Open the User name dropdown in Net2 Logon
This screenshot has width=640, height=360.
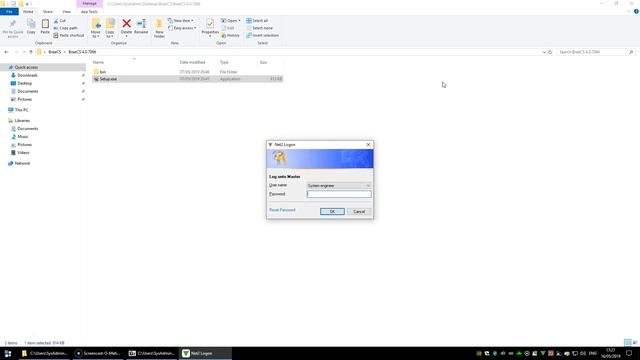pos(339,186)
